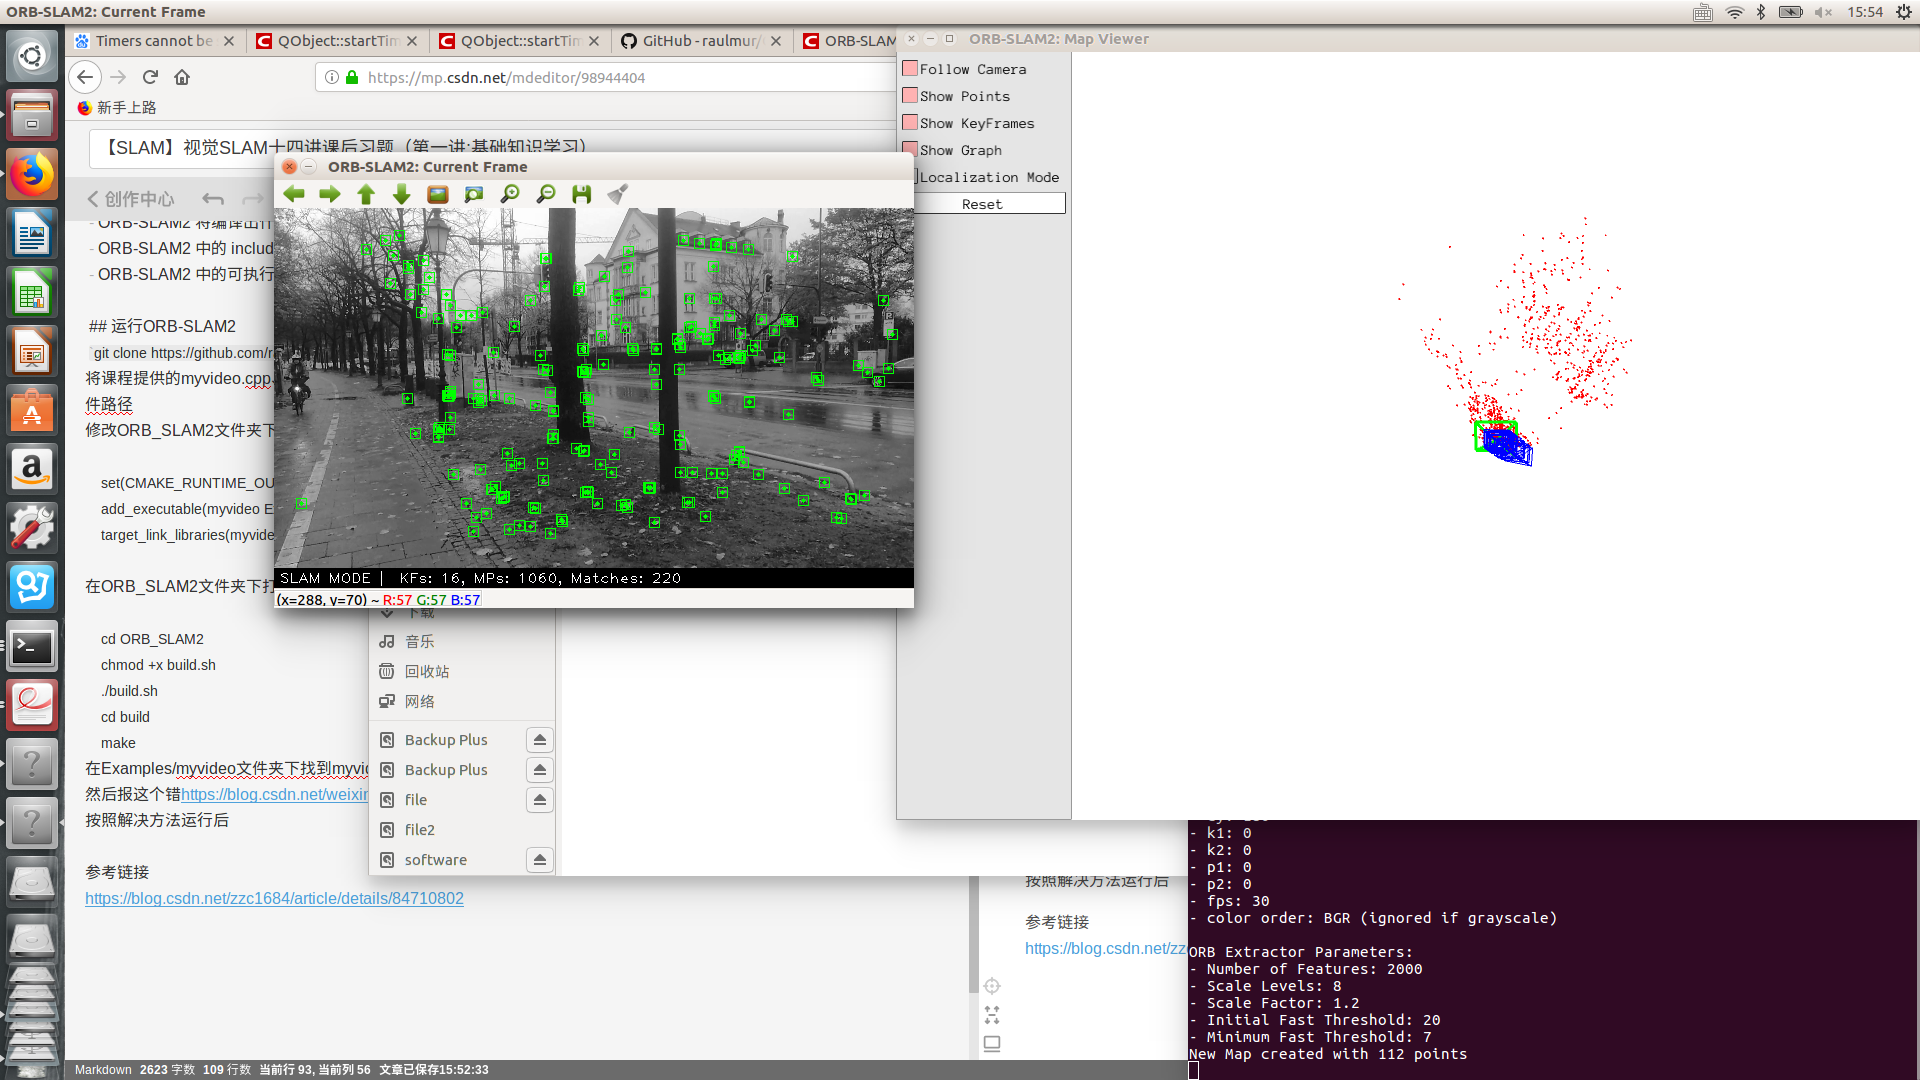Image resolution: width=1920 pixels, height=1080 pixels.
Task: Reload the current page in Firefox
Action: click(x=150, y=77)
